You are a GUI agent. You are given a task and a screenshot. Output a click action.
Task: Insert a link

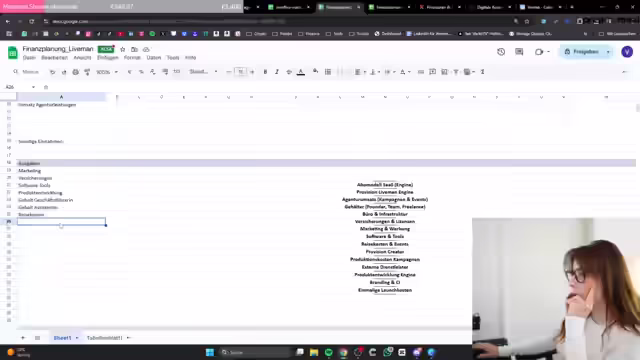click(x=421, y=72)
